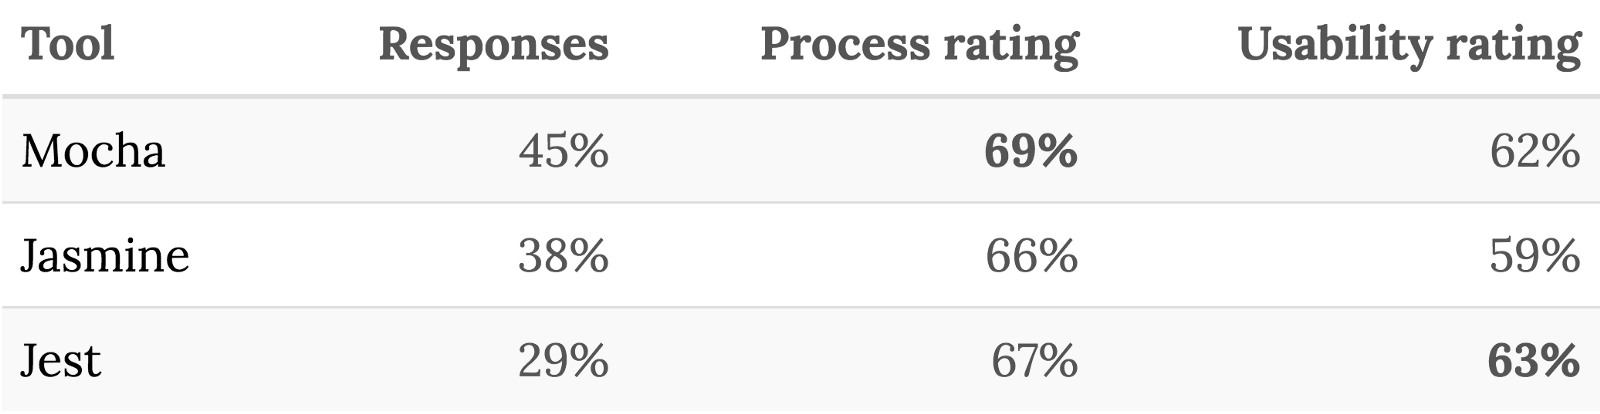The image size is (1600, 414).
Task: Select Mocha's 62% usability rating cell
Action: click(1535, 151)
